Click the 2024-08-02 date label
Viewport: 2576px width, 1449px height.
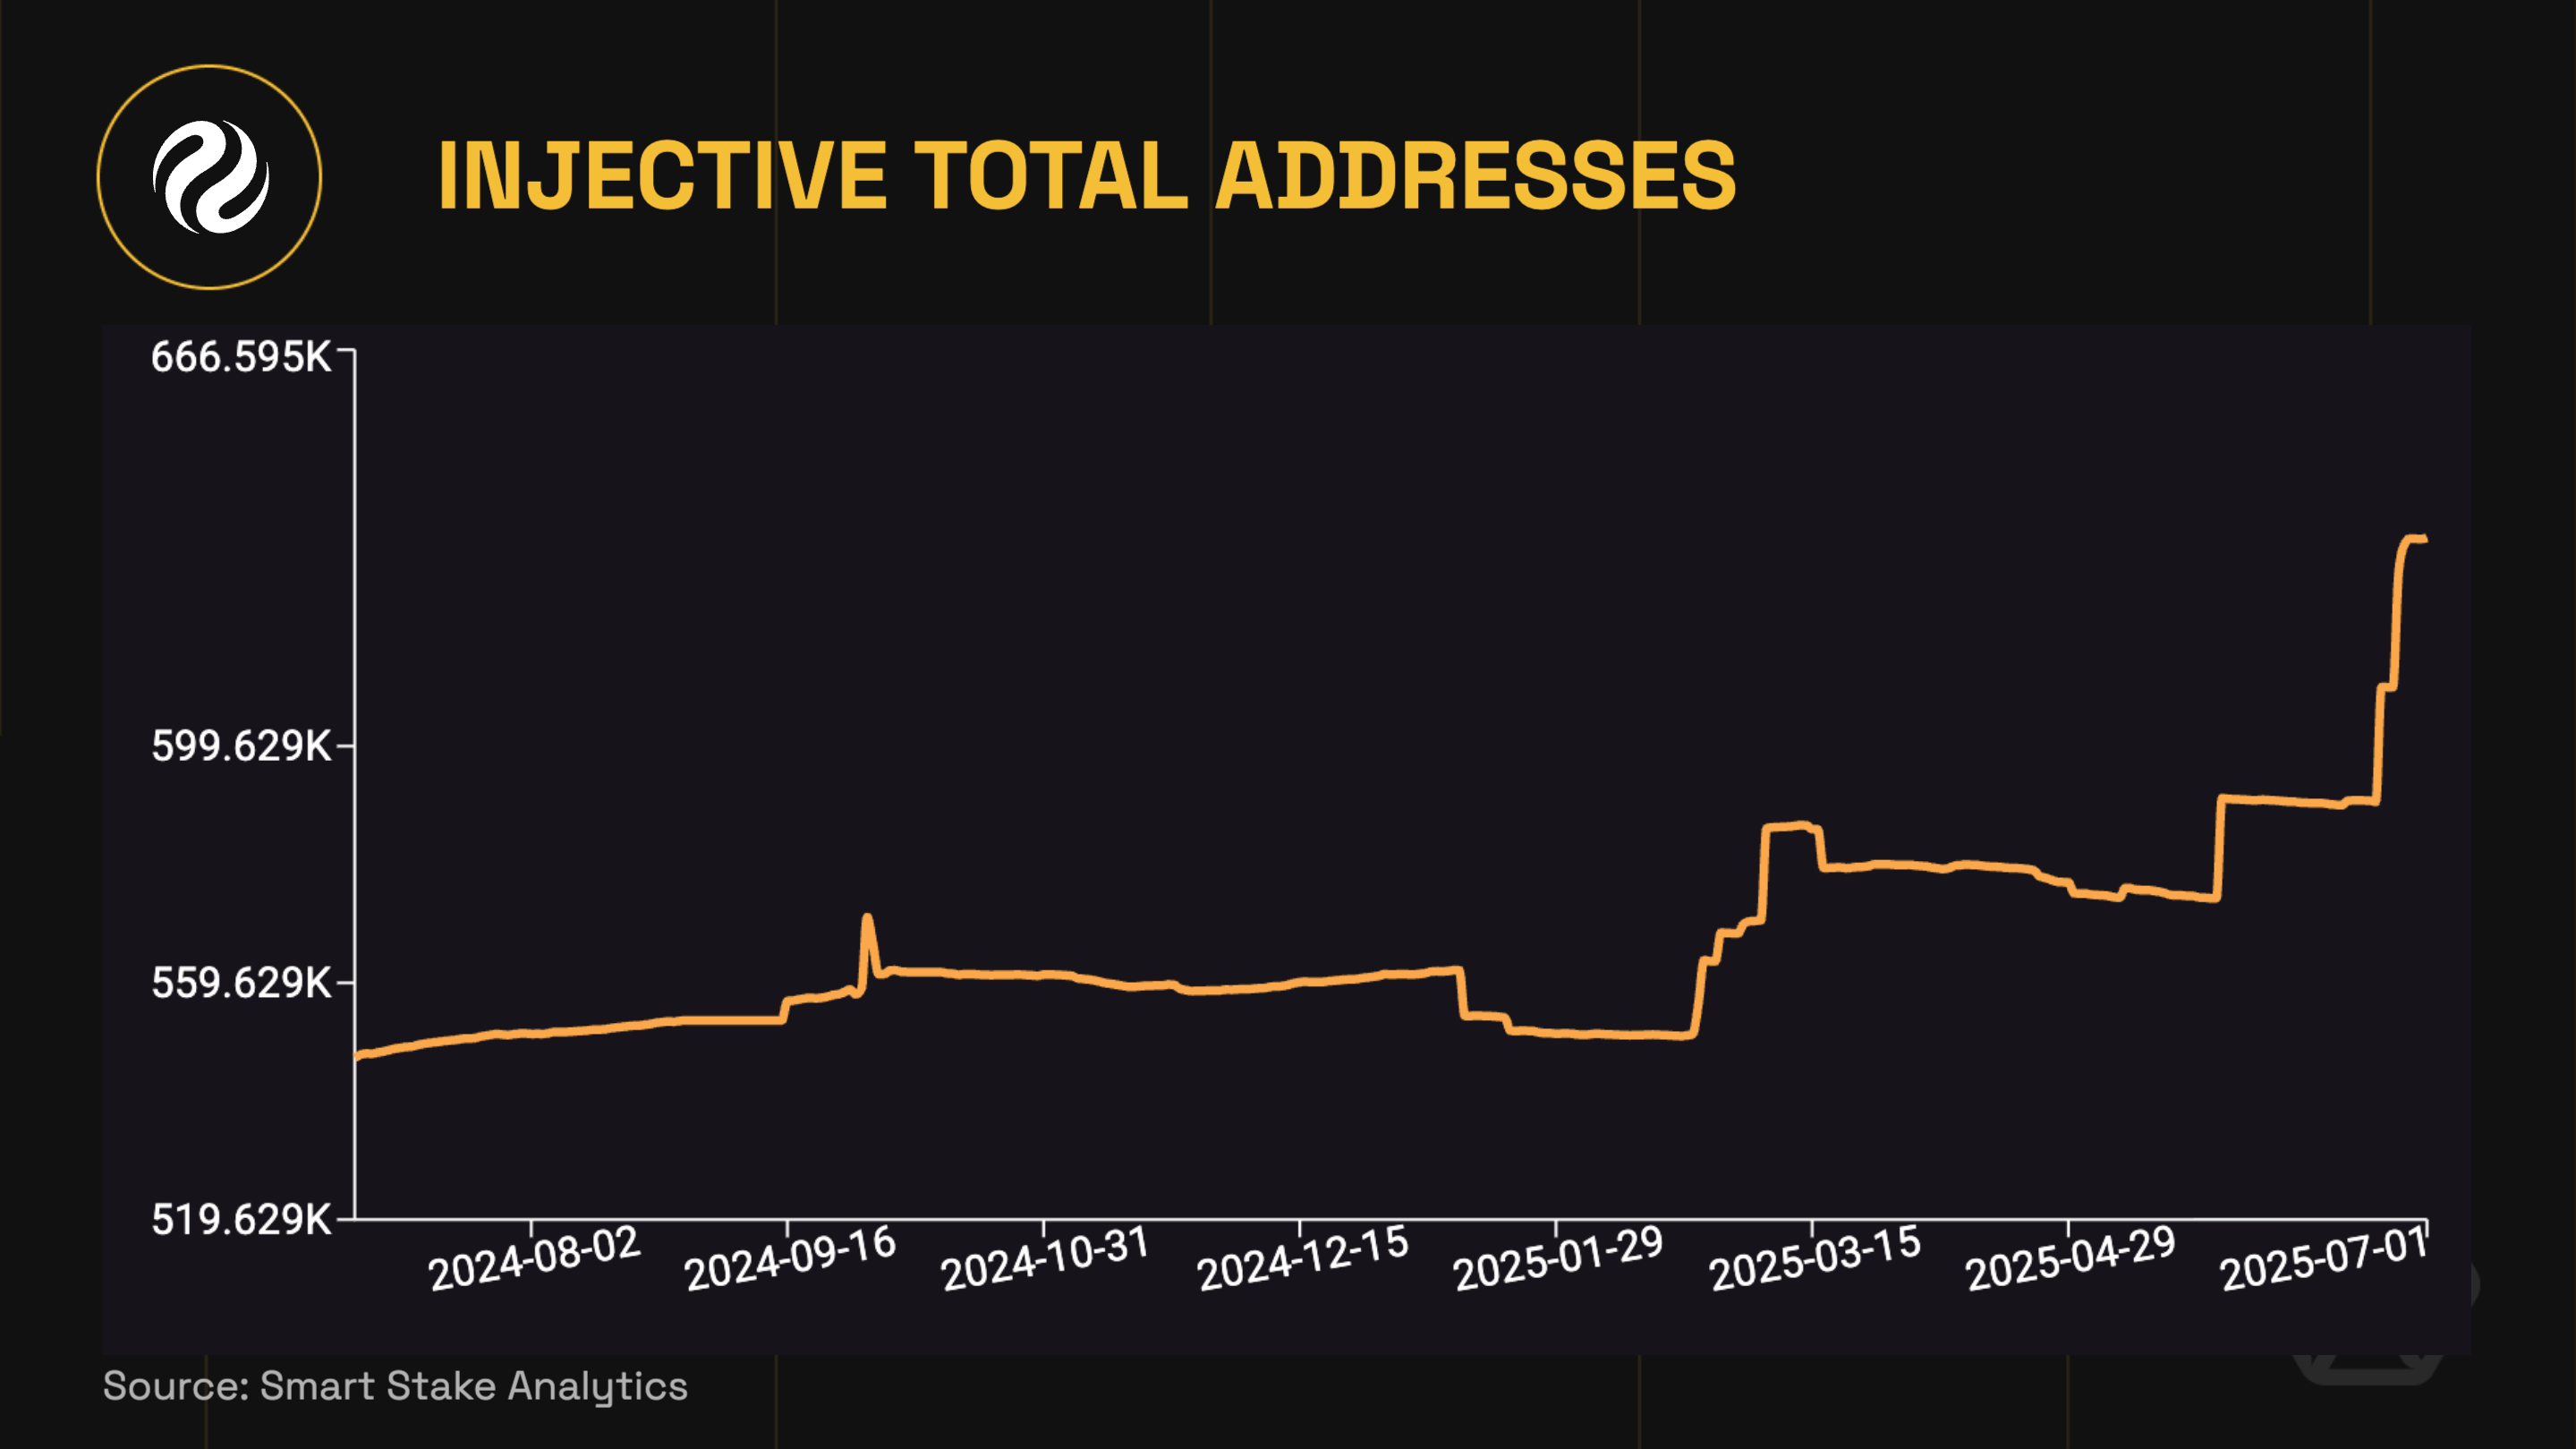pos(534,1259)
